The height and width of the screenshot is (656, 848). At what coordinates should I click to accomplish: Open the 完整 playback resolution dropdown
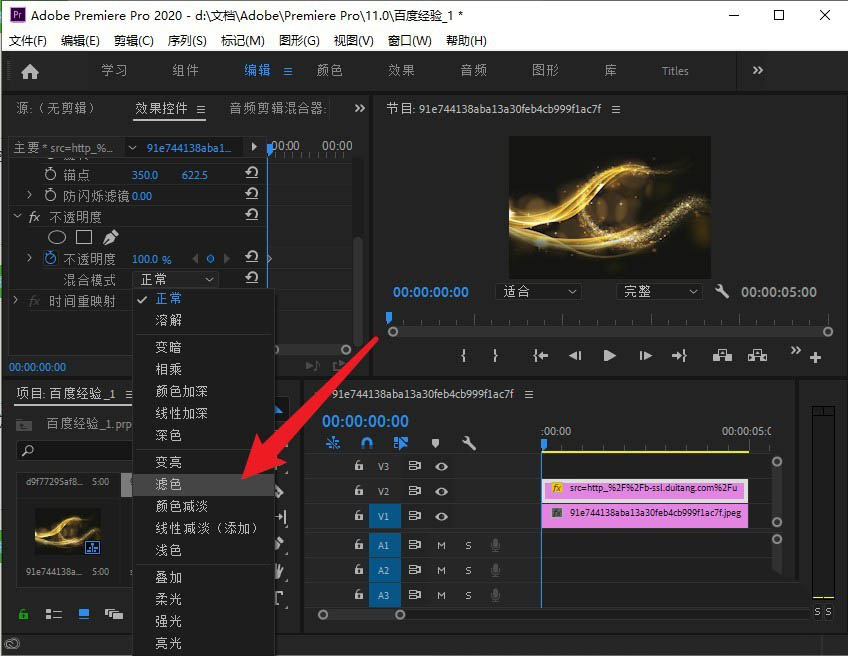pos(660,292)
